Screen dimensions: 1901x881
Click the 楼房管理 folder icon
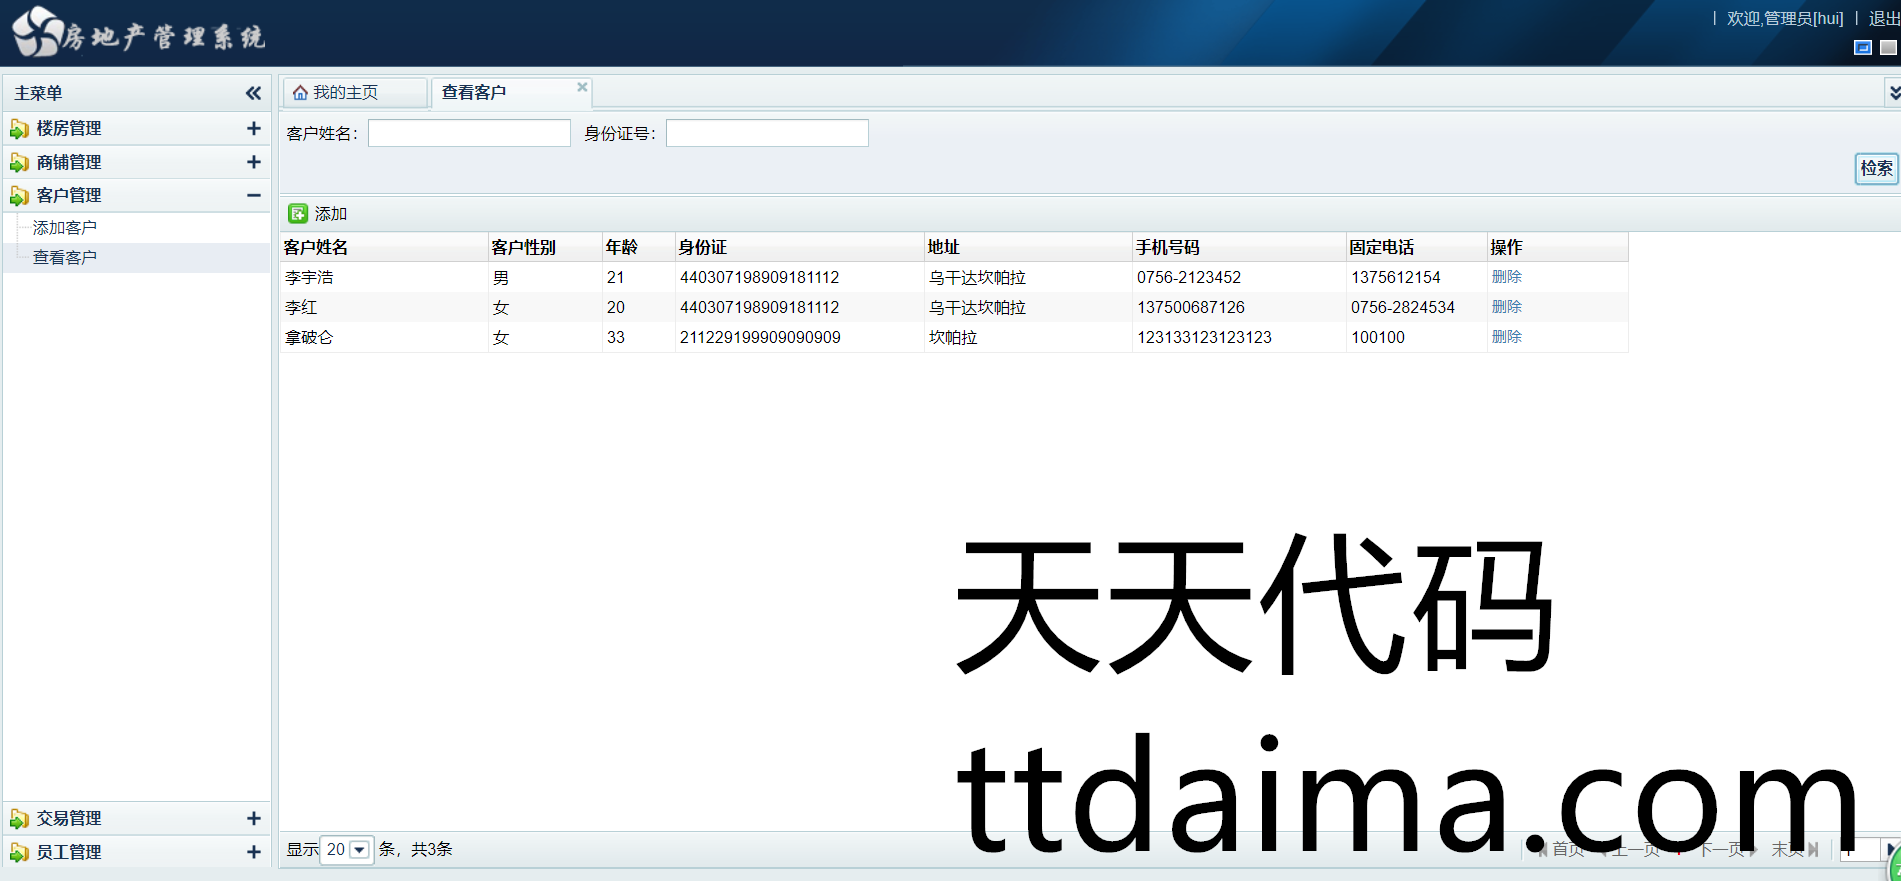click(x=19, y=129)
